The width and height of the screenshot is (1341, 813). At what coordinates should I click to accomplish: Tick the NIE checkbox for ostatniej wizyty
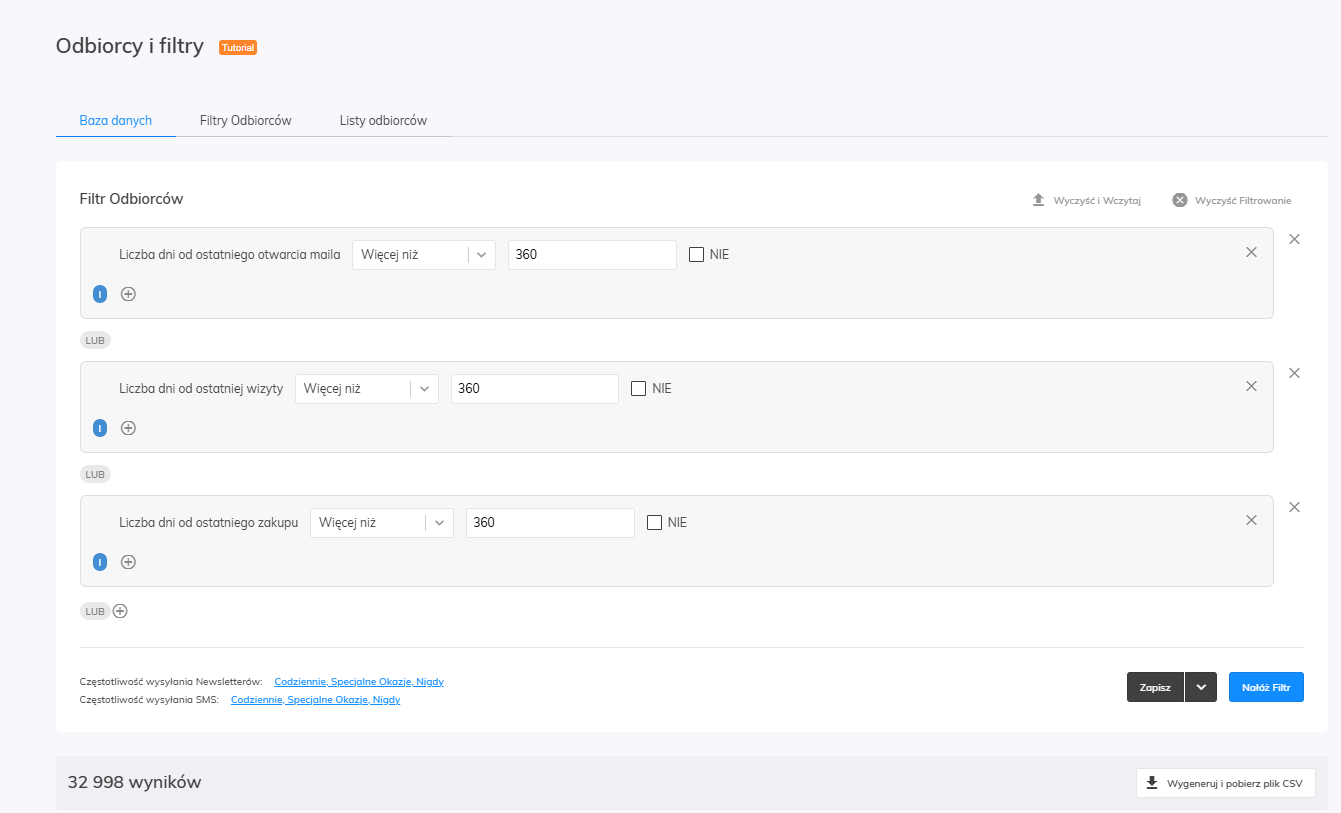pyautogui.click(x=639, y=389)
